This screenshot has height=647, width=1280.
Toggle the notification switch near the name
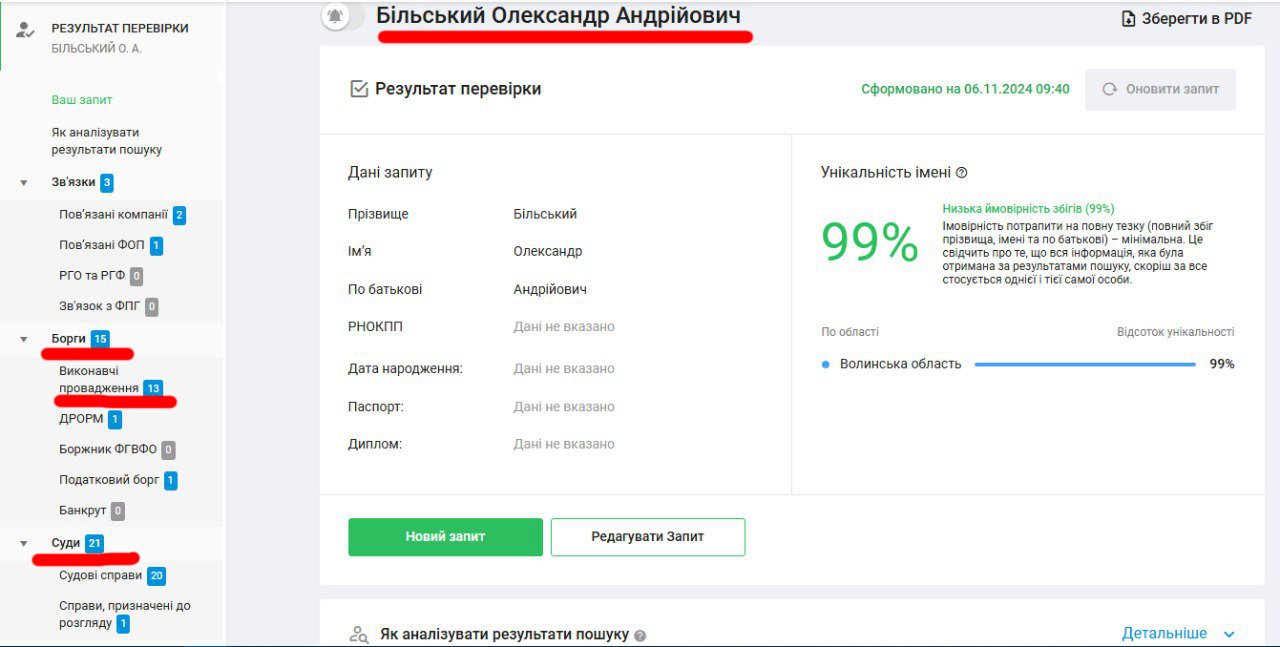[x=343, y=16]
